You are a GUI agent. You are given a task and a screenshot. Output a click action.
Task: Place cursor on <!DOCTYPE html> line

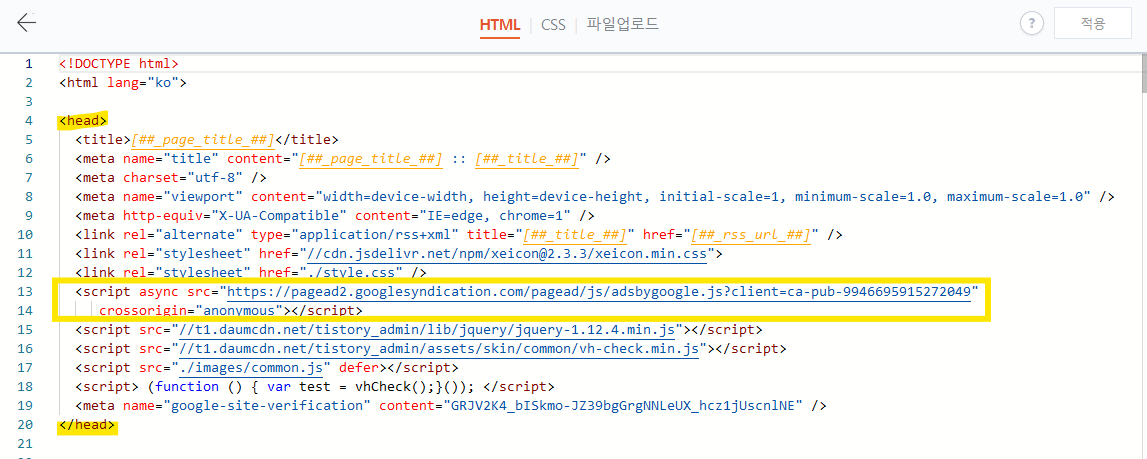(x=119, y=64)
